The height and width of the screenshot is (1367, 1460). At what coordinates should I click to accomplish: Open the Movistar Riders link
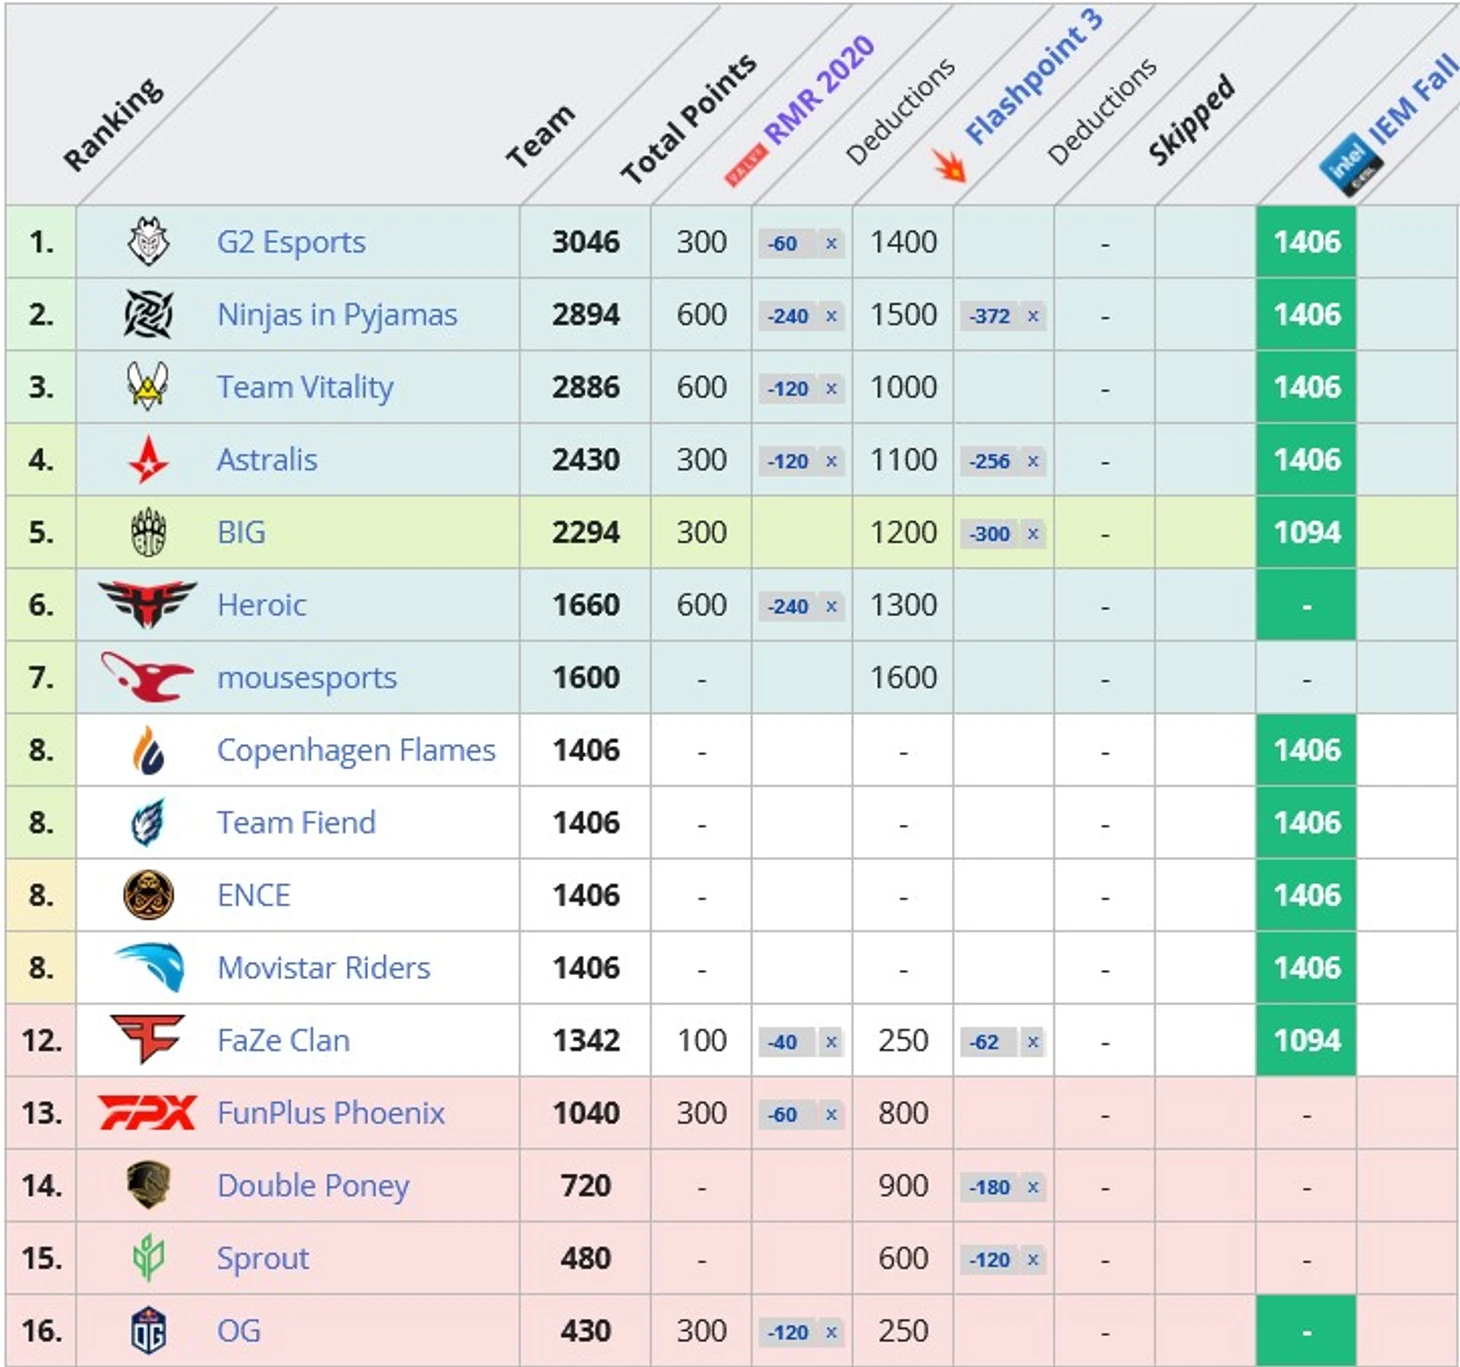pyautogui.click(x=324, y=968)
